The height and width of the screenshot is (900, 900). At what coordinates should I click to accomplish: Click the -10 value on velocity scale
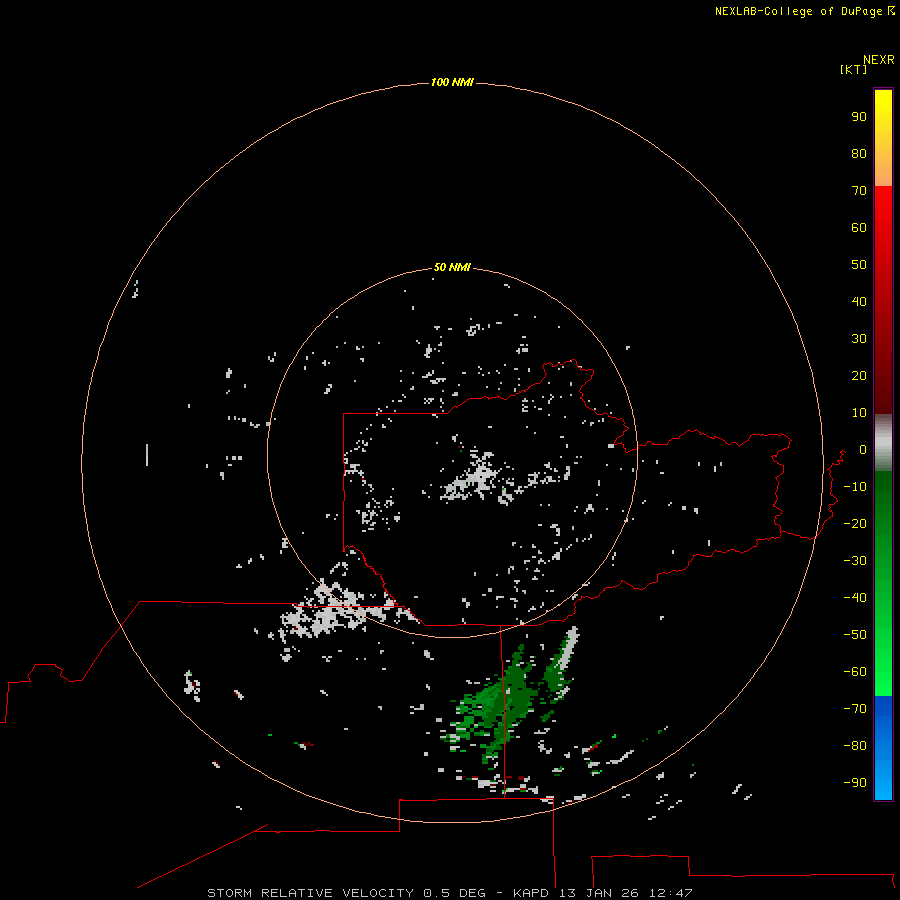(x=855, y=487)
